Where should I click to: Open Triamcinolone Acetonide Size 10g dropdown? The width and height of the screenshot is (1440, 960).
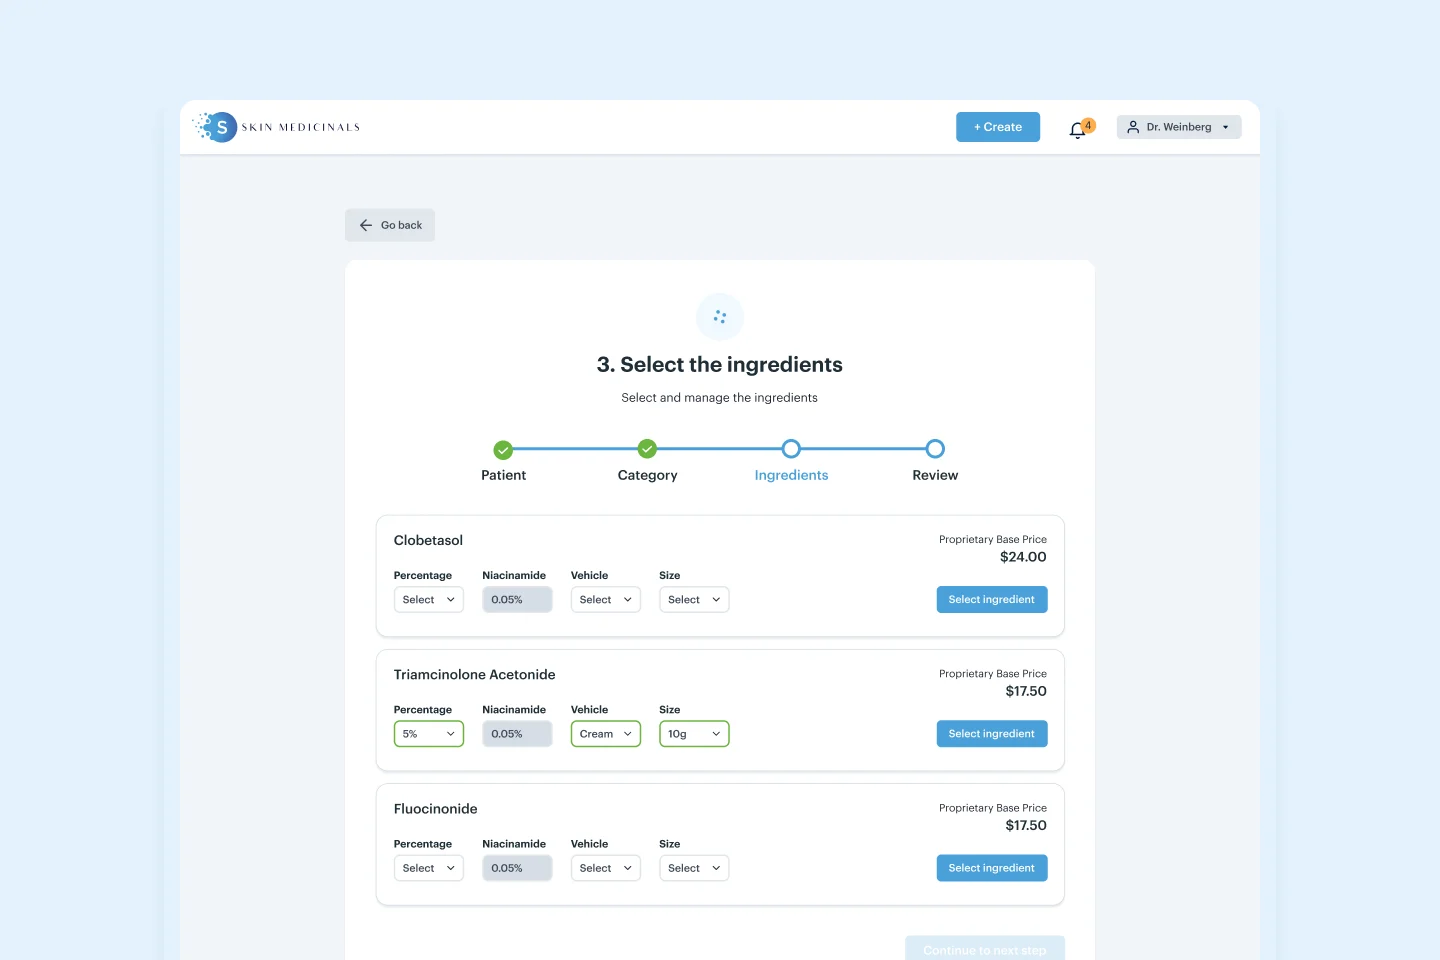click(694, 734)
